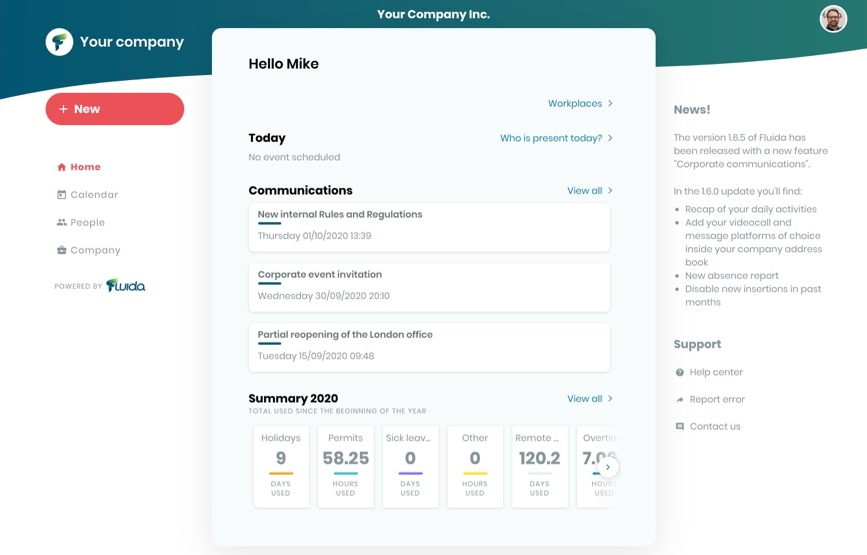Click the 'News!' heading
867x555 pixels.
(x=692, y=109)
